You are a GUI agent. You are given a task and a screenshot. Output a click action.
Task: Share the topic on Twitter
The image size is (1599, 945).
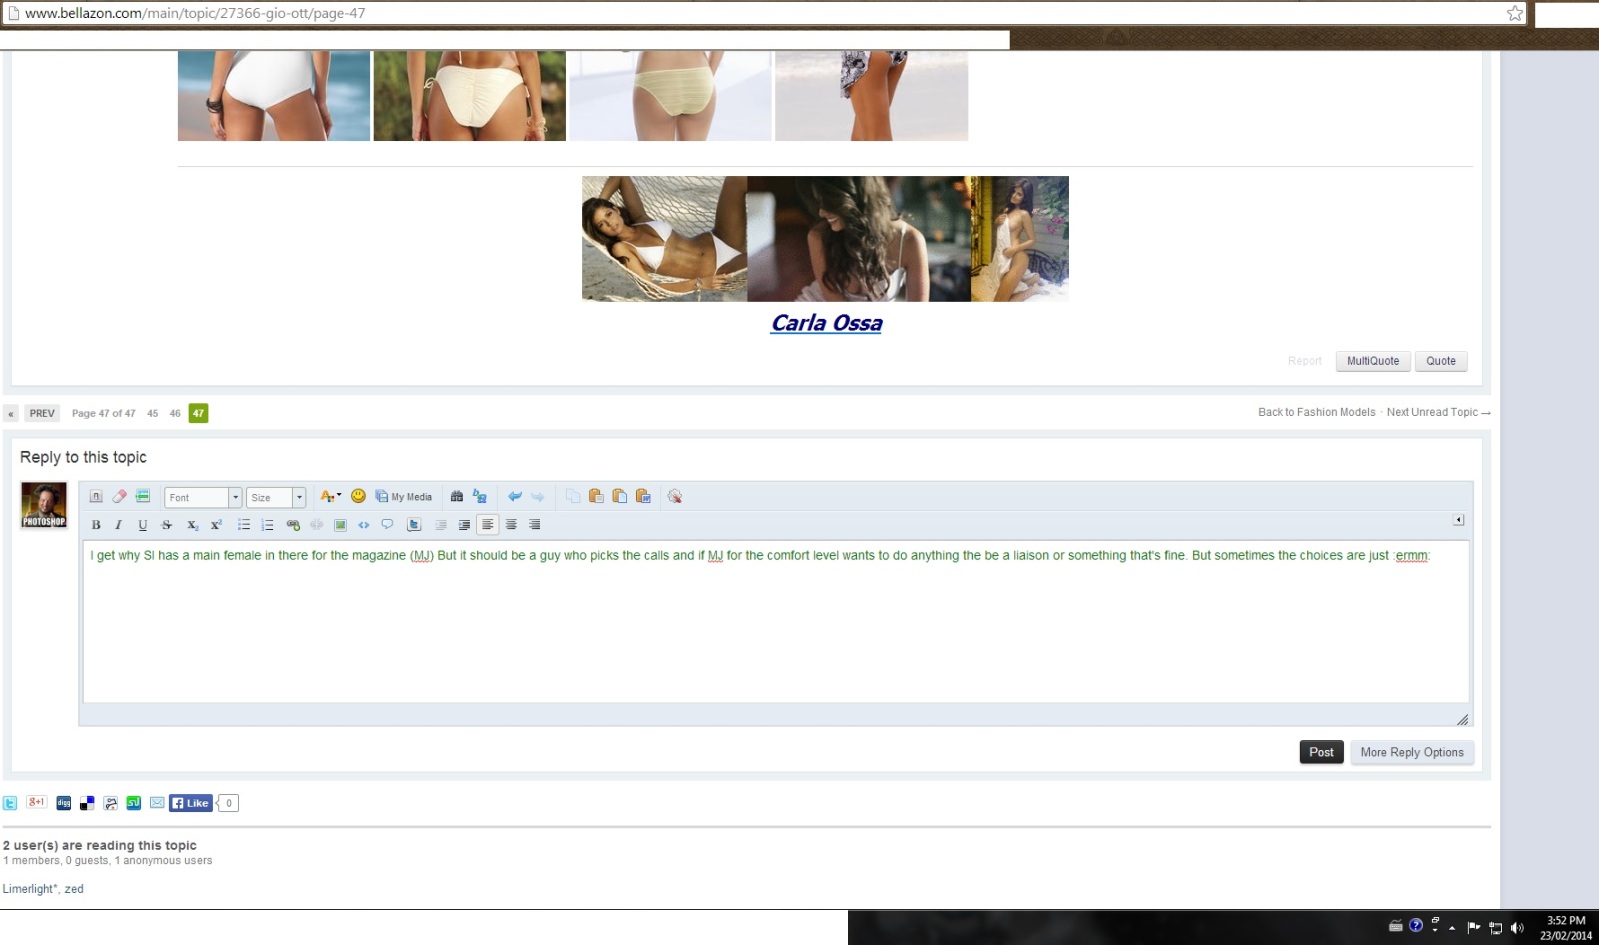coord(10,803)
